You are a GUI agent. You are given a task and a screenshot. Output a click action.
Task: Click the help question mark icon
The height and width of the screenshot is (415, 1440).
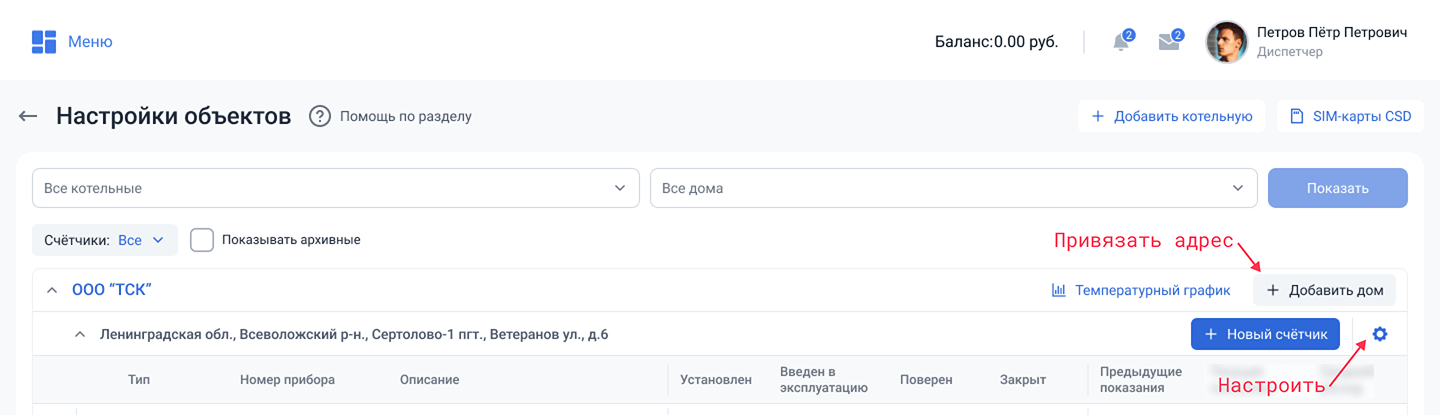[x=320, y=116]
